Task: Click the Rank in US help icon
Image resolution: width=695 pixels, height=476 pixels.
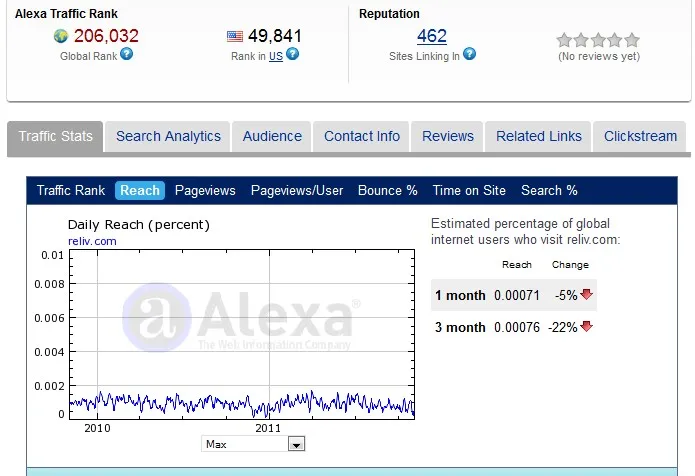Action: 293,54
